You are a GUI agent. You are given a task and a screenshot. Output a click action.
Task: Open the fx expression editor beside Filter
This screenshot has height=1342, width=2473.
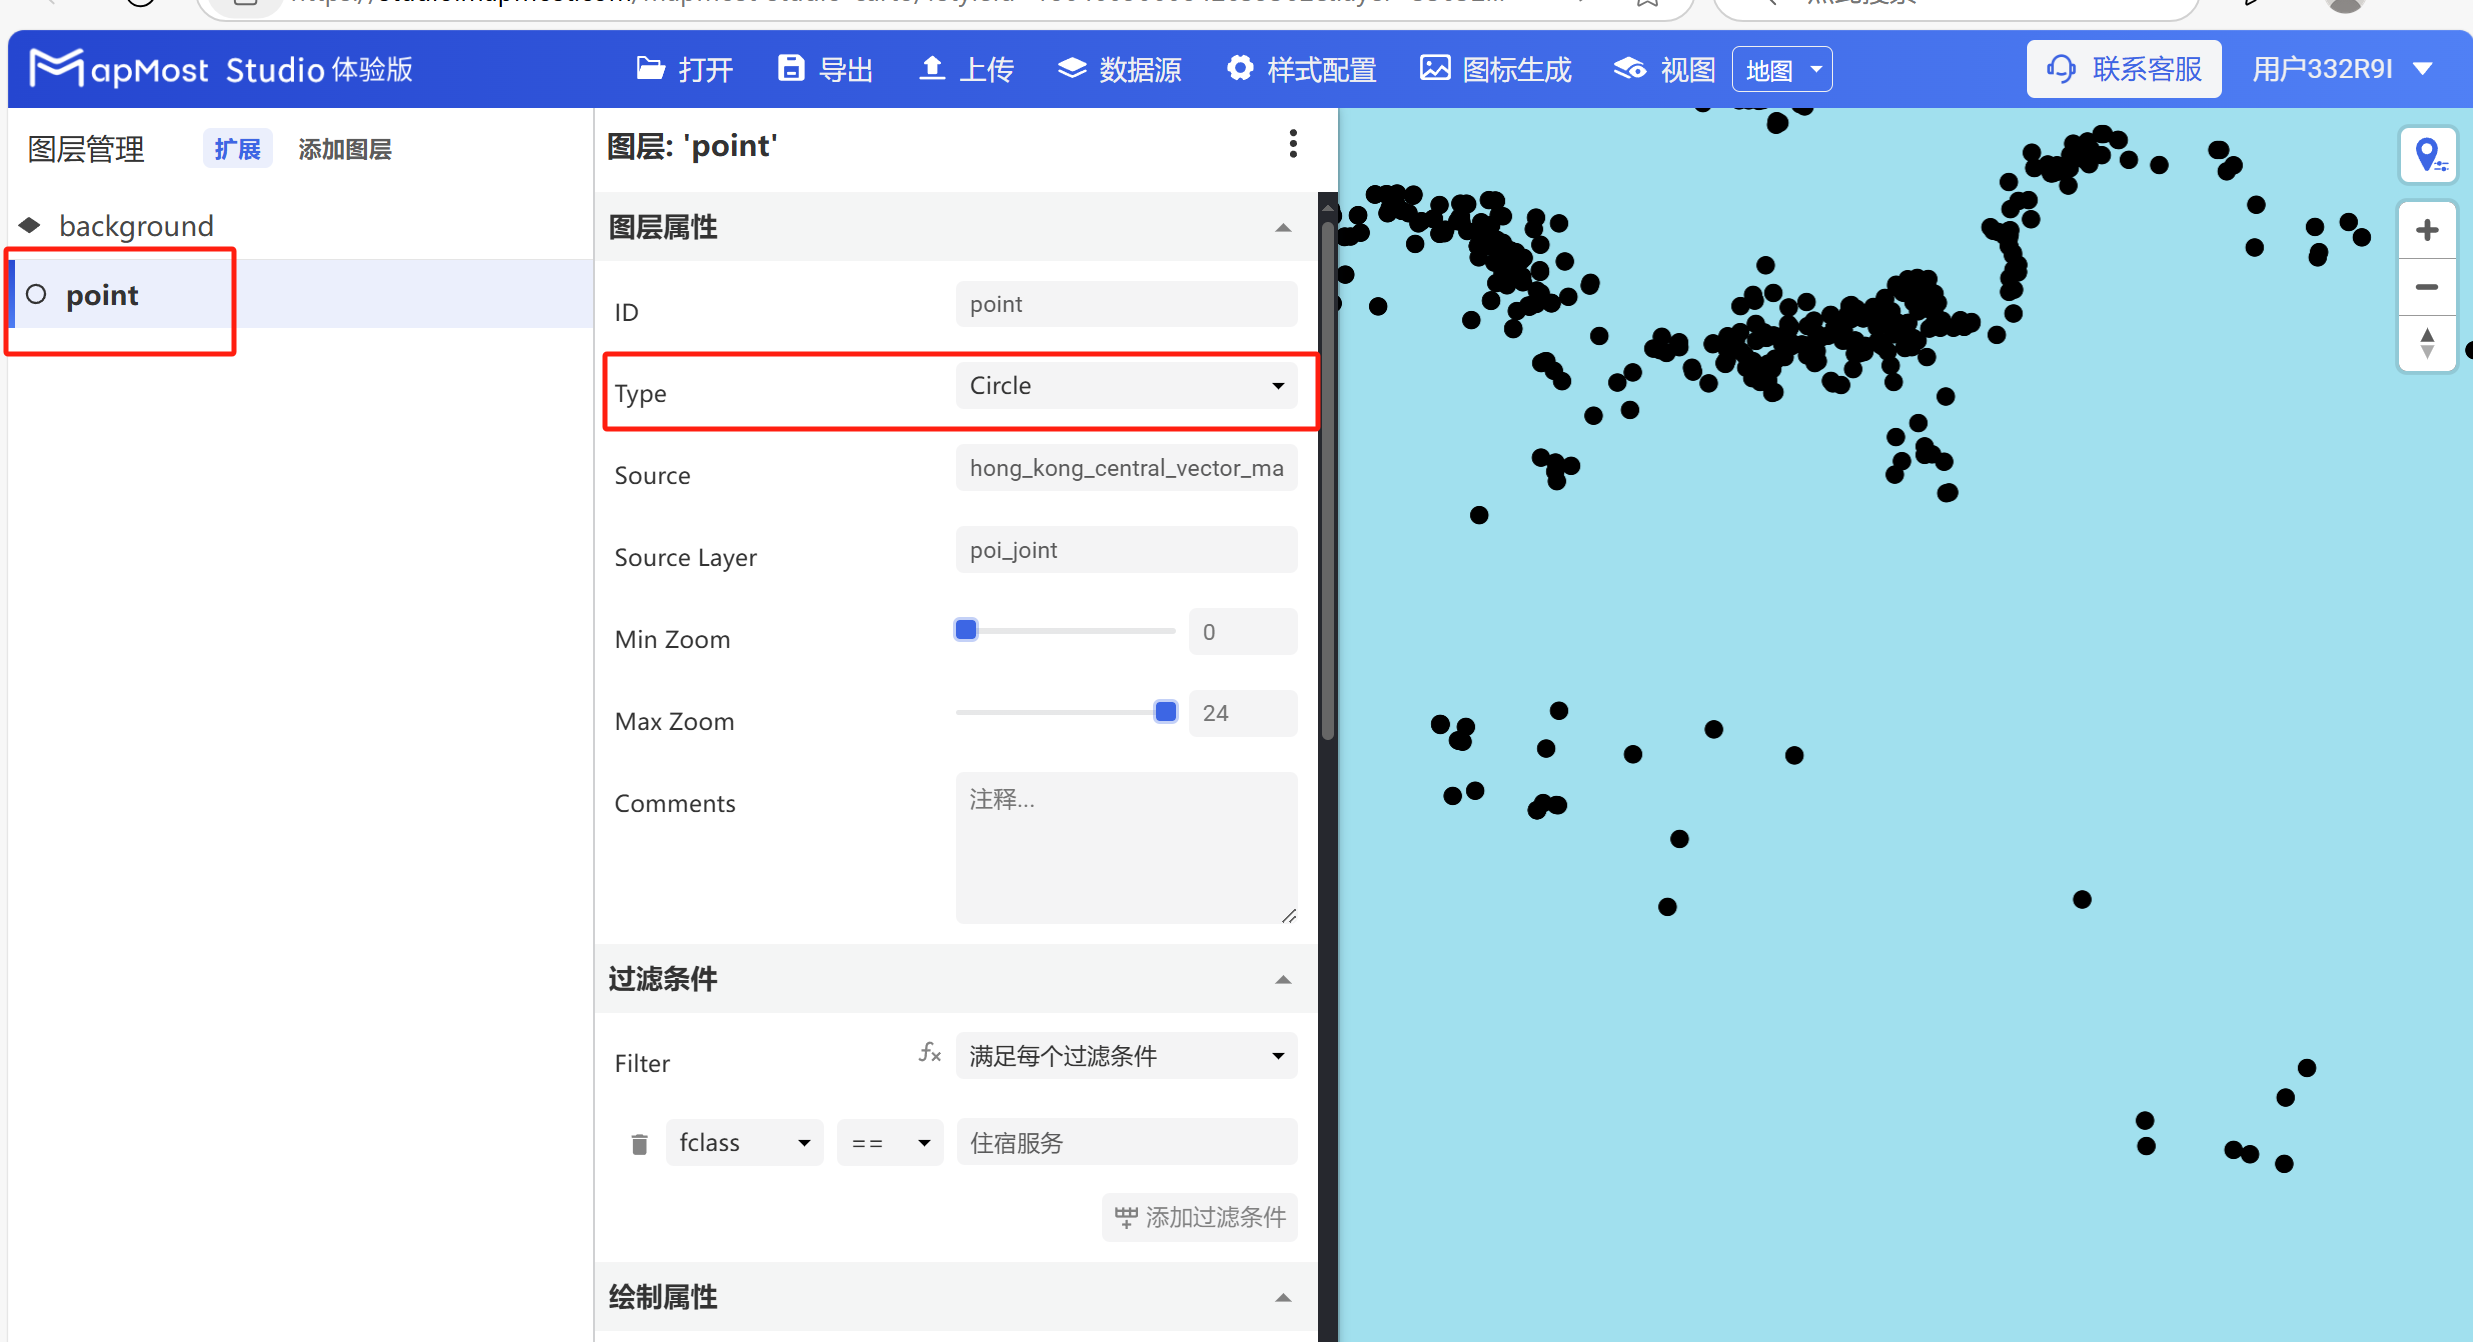[929, 1052]
